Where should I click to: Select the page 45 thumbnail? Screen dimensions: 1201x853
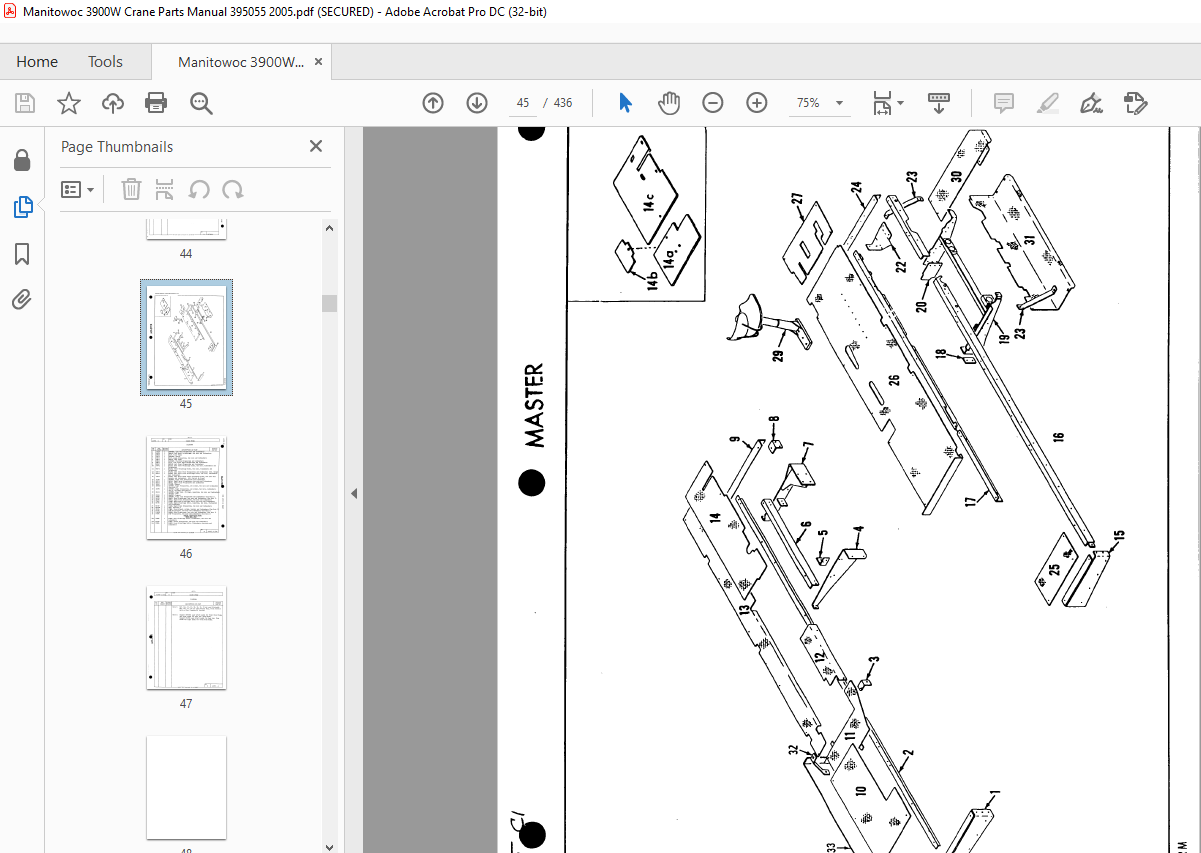click(186, 337)
